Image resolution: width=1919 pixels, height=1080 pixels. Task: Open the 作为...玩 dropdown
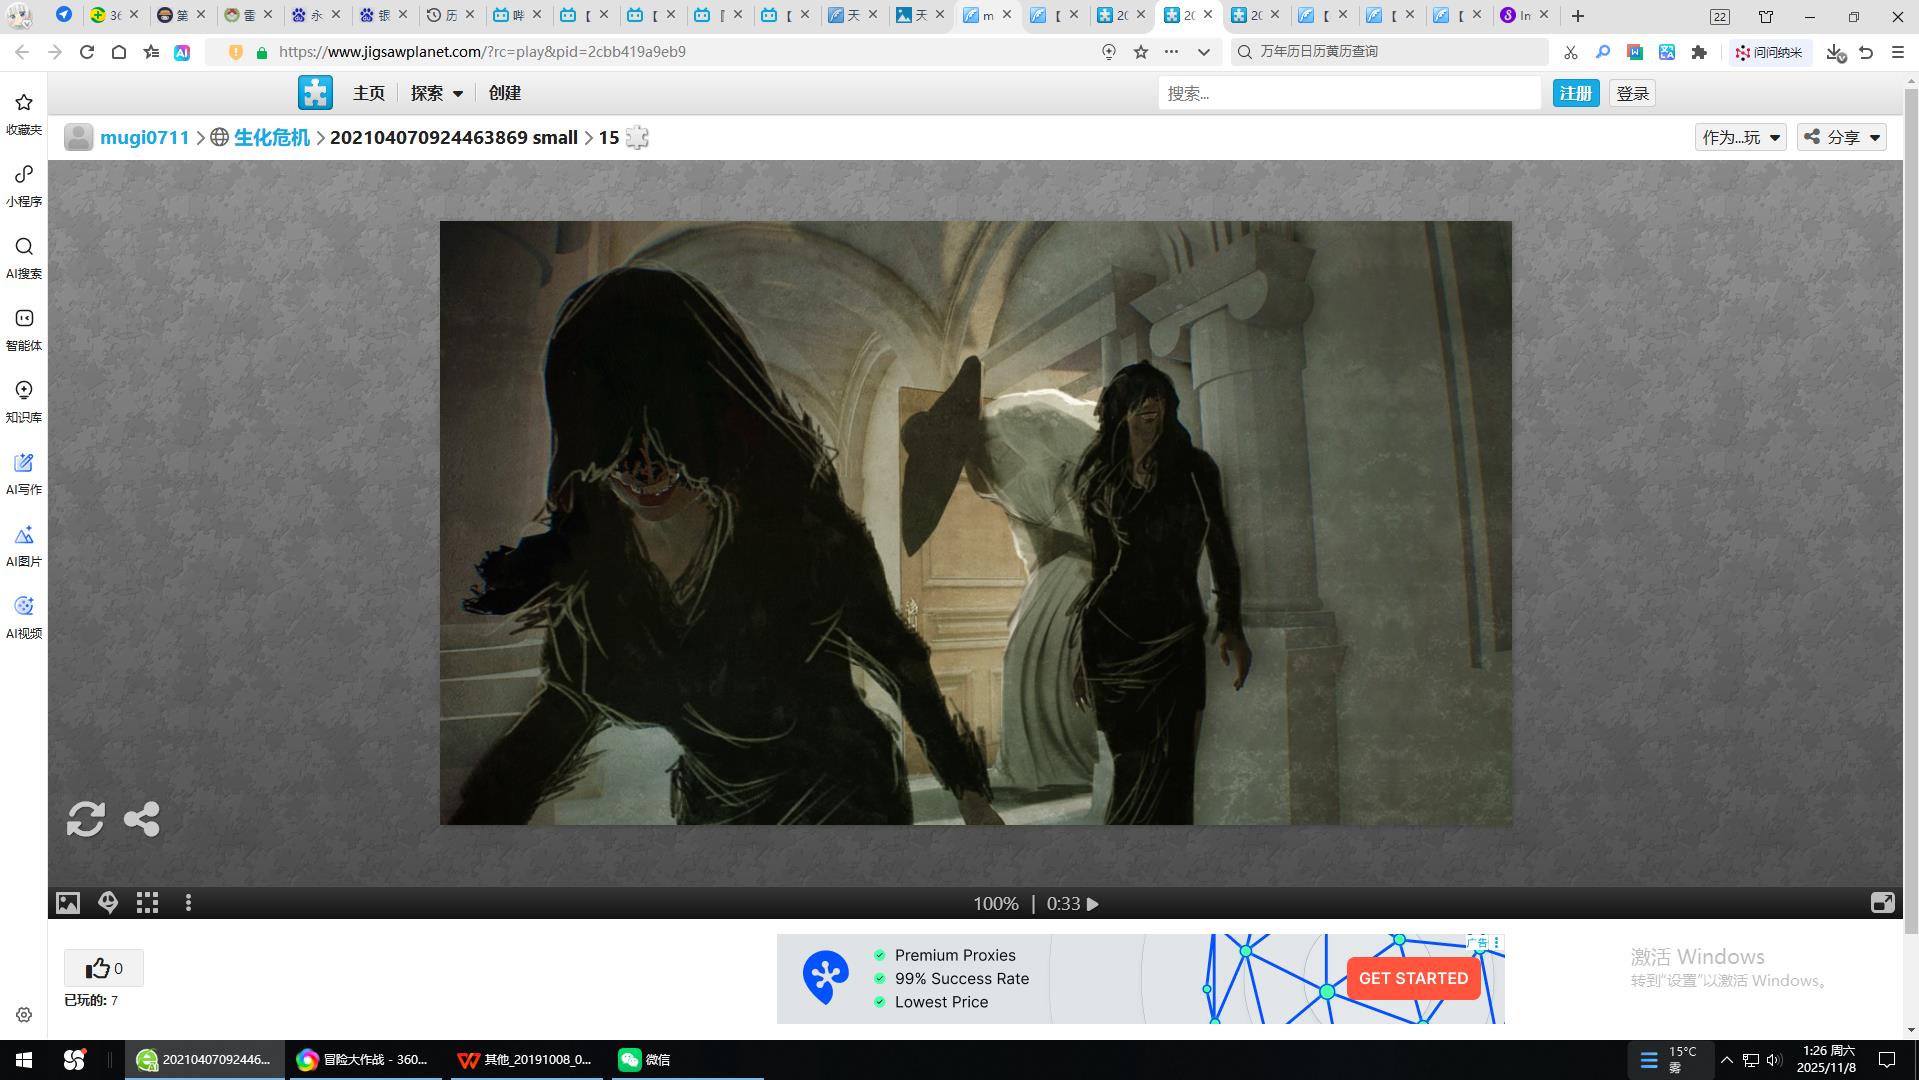coord(1740,137)
